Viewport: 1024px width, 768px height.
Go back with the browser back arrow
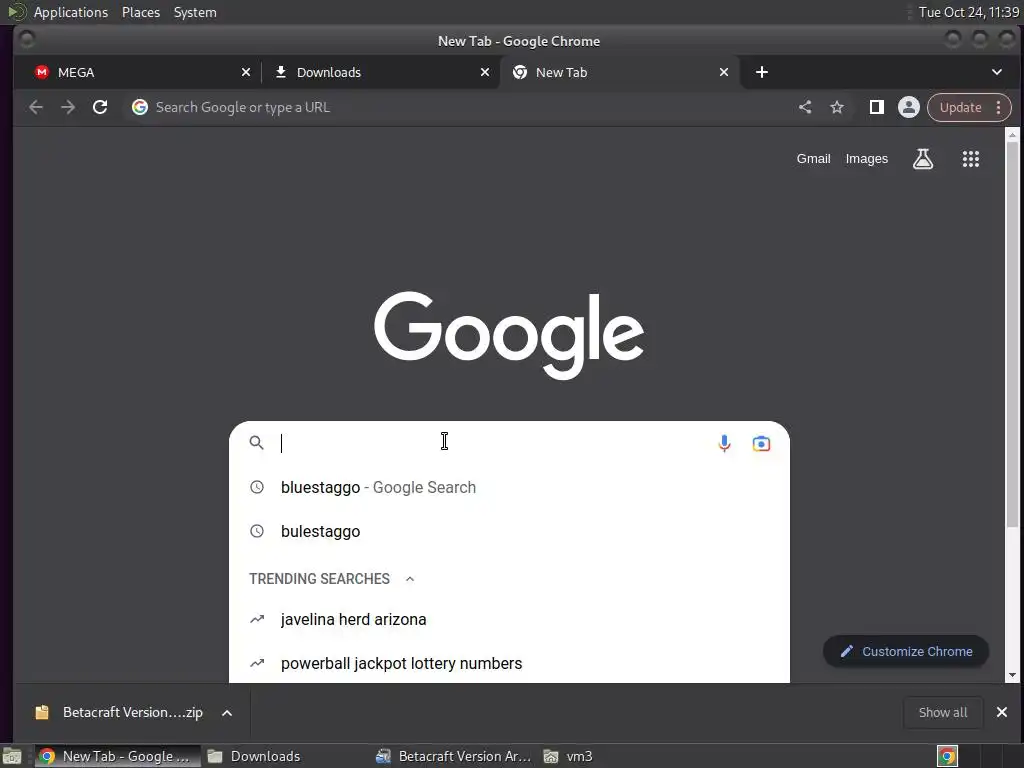[36, 107]
